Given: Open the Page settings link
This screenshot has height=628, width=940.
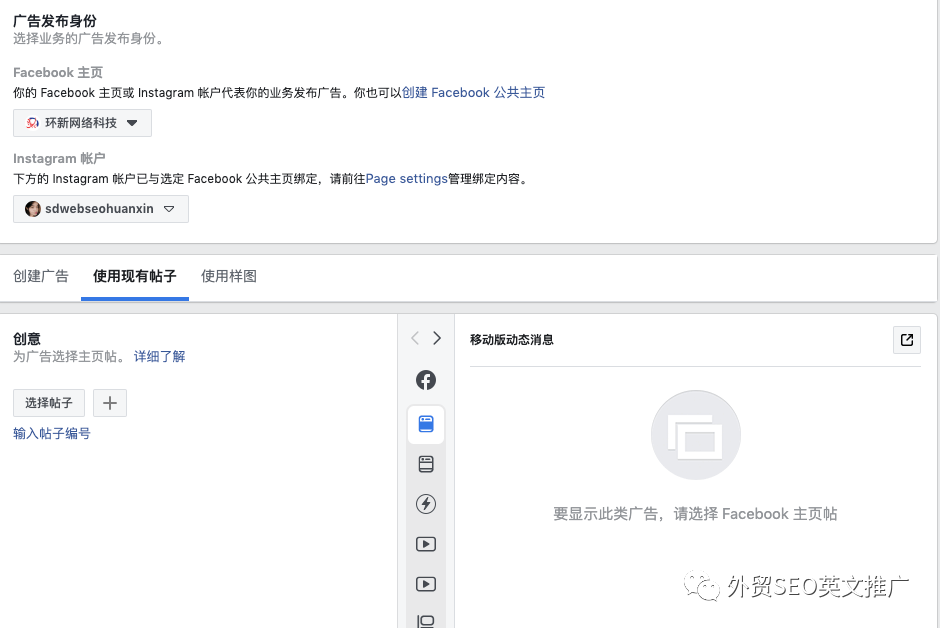Looking at the screenshot, I should click(x=404, y=179).
